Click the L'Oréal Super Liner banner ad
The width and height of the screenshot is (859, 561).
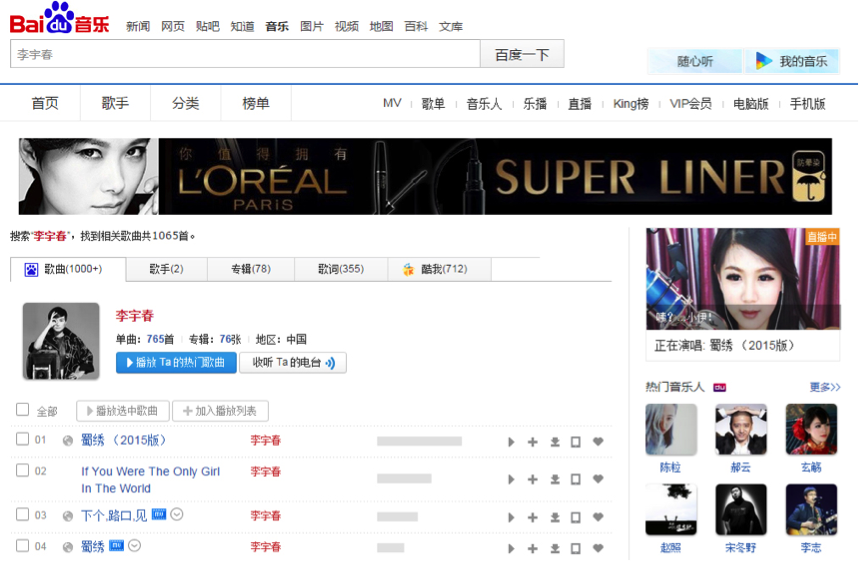pyautogui.click(x=425, y=176)
